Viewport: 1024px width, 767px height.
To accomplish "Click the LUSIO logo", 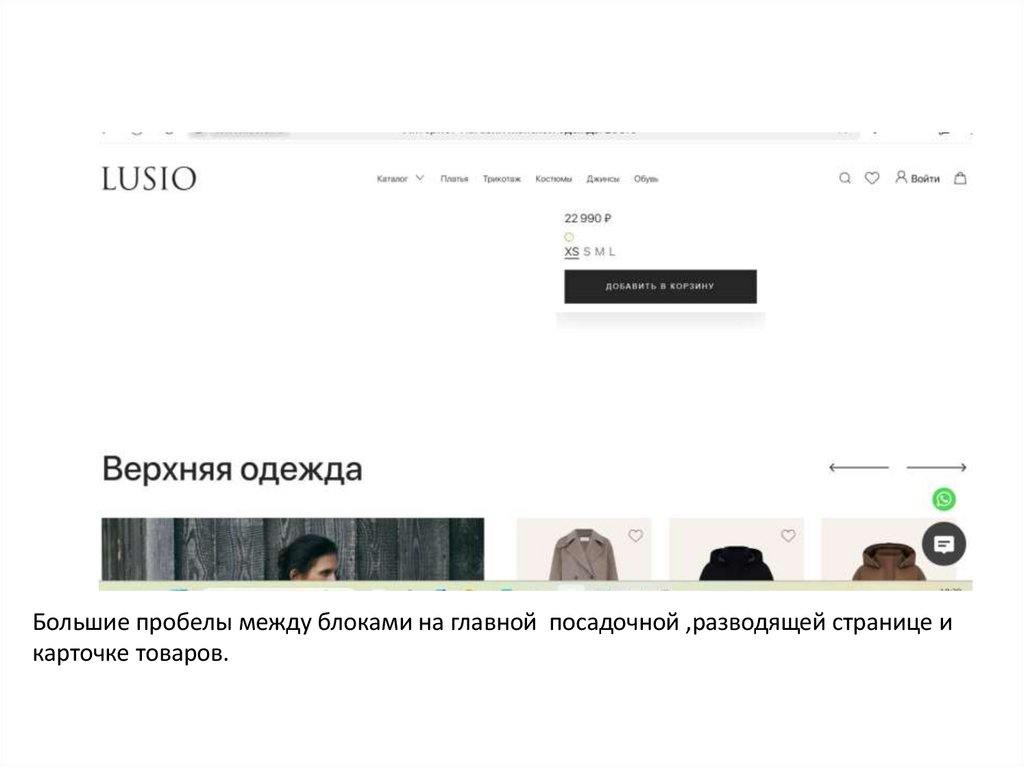I will point(149,178).
